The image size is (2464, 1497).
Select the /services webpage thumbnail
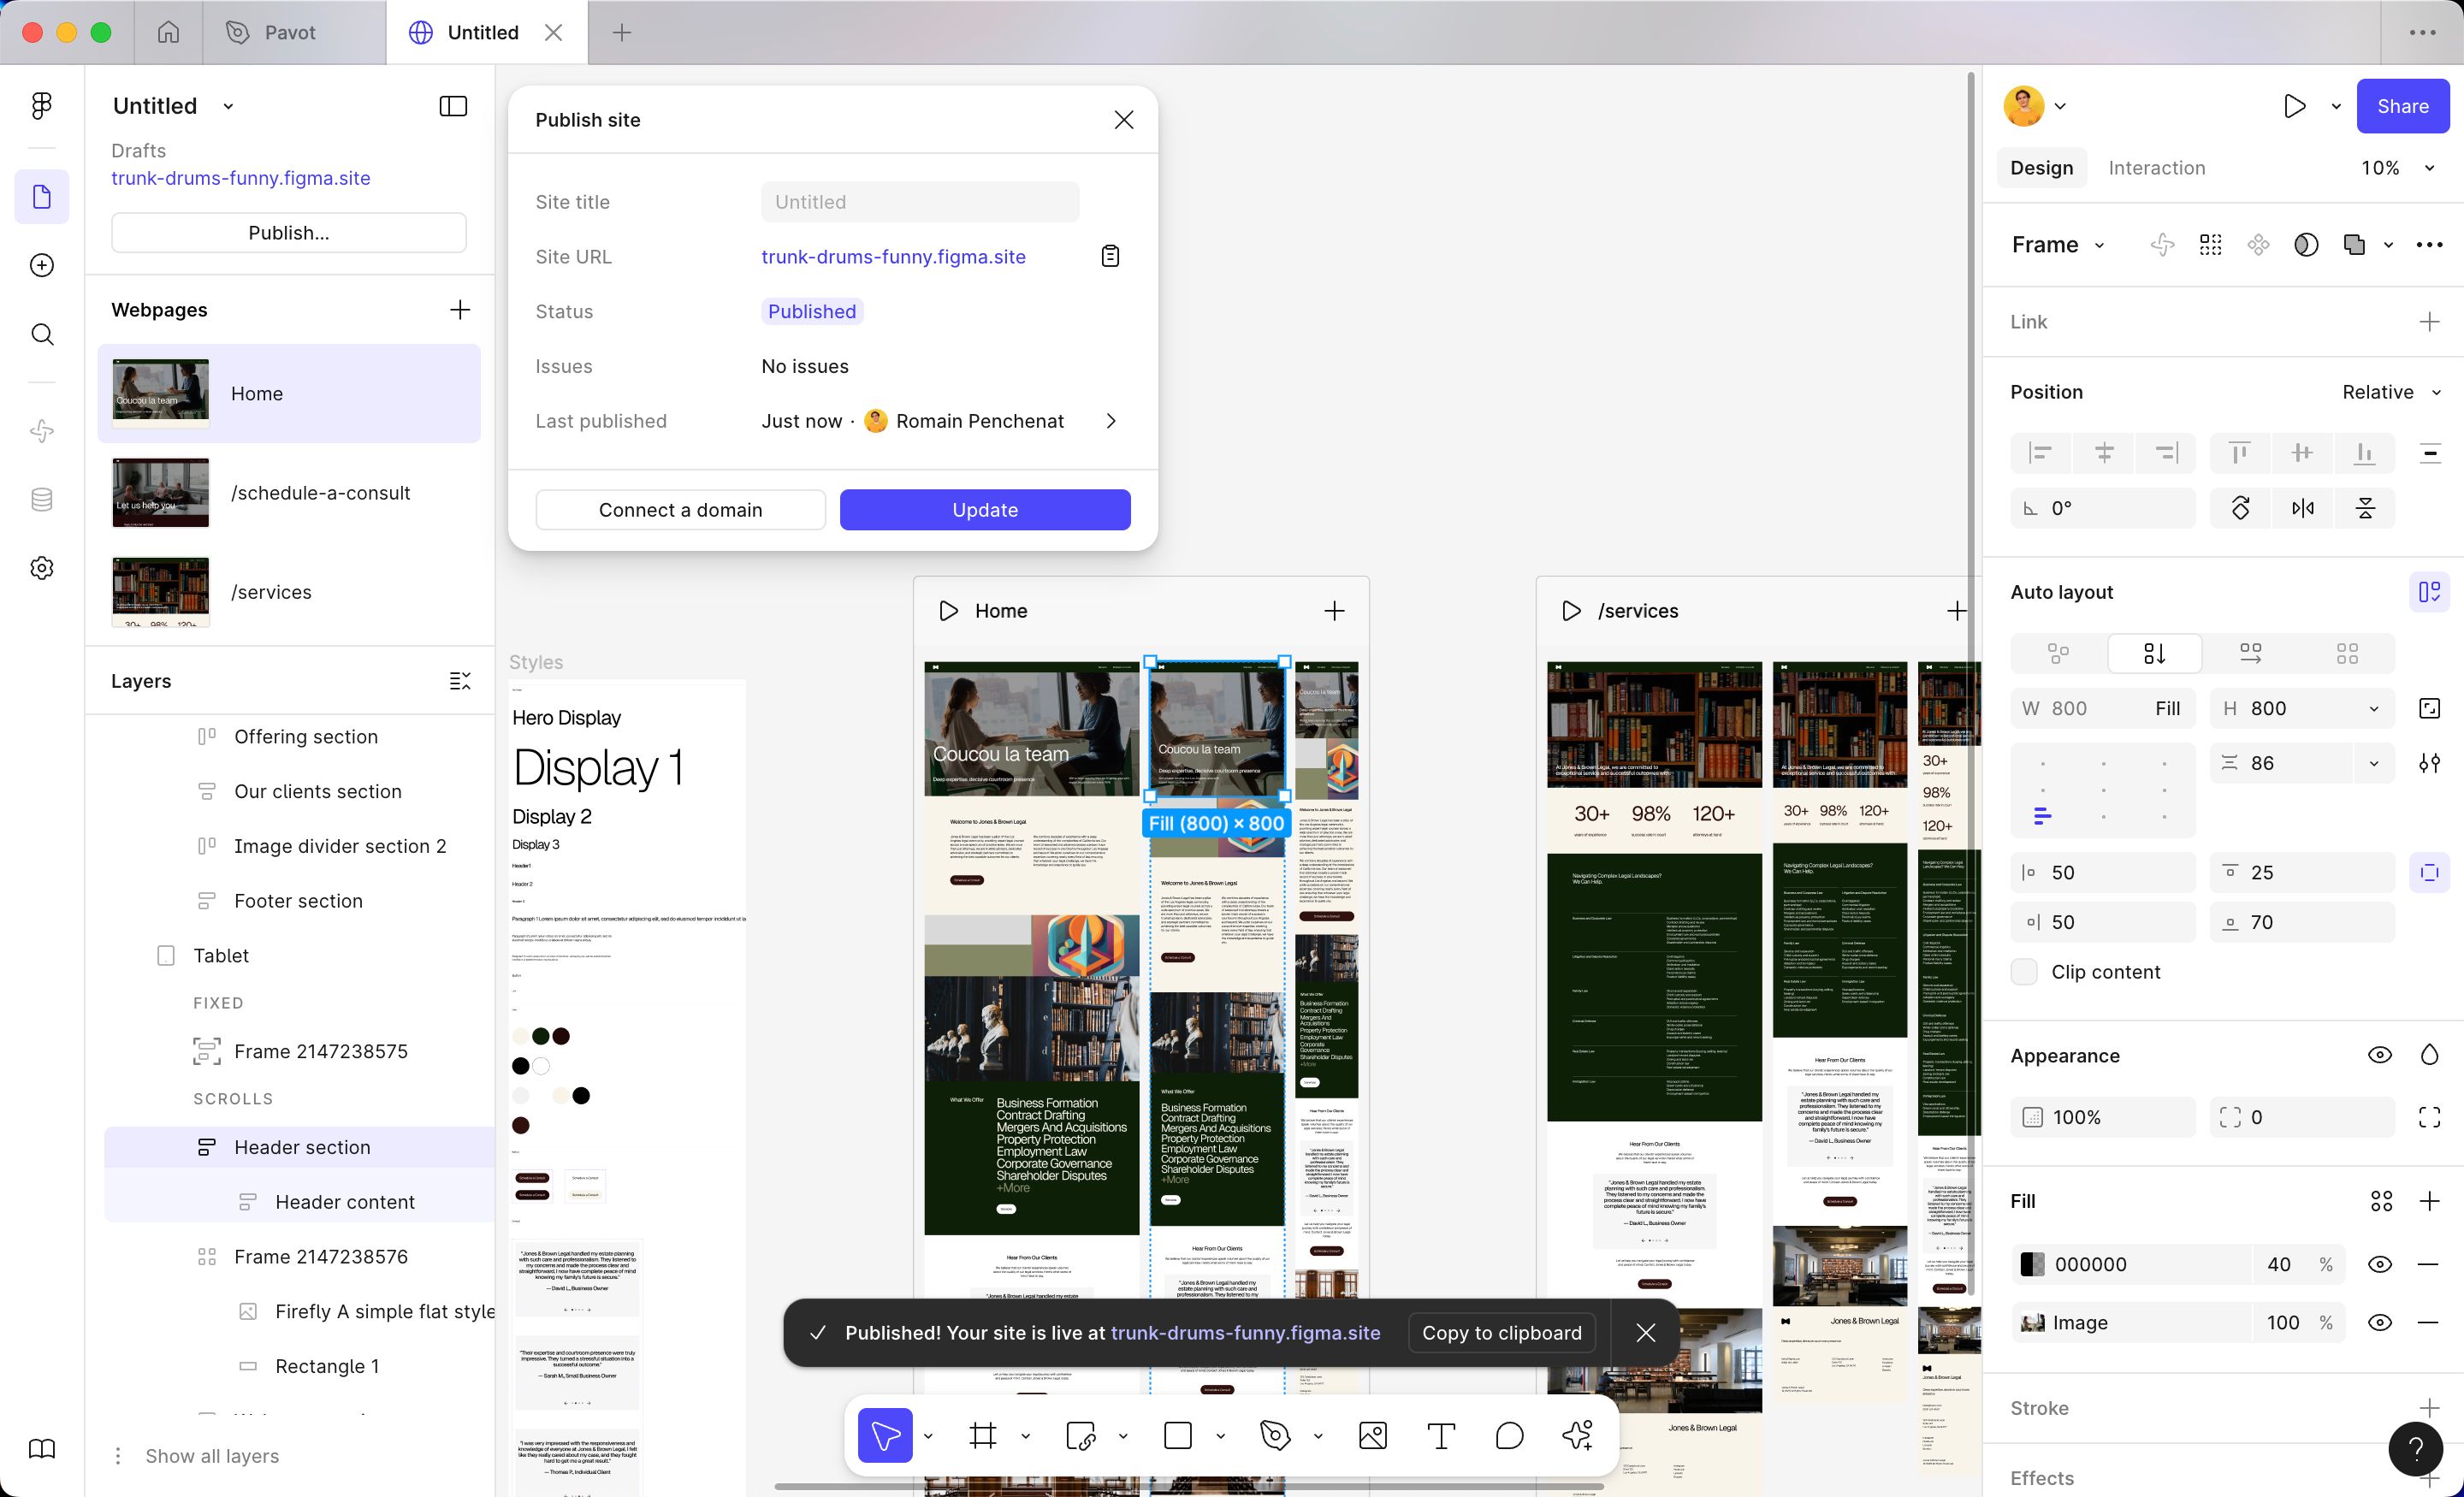[161, 591]
